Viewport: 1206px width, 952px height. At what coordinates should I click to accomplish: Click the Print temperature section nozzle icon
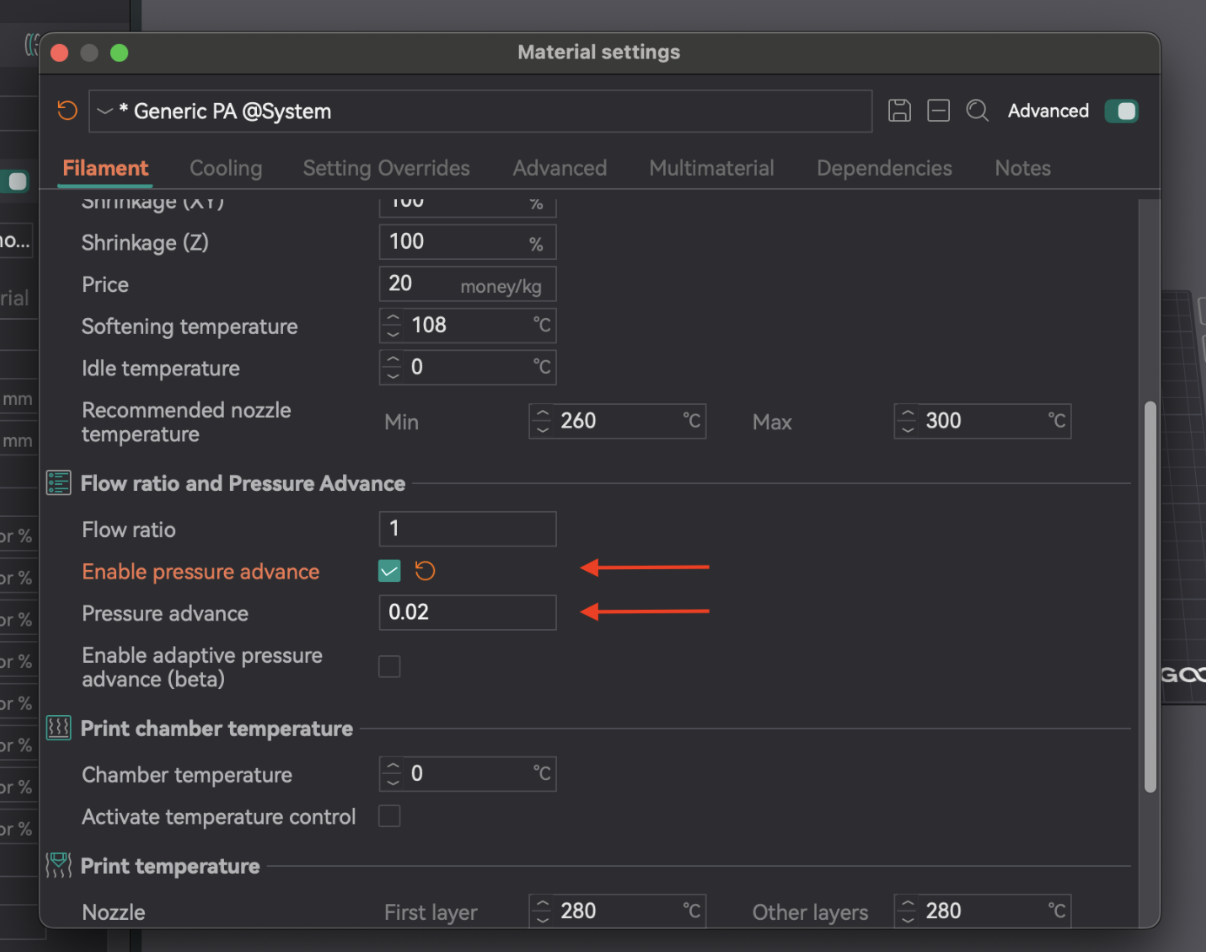coord(59,866)
